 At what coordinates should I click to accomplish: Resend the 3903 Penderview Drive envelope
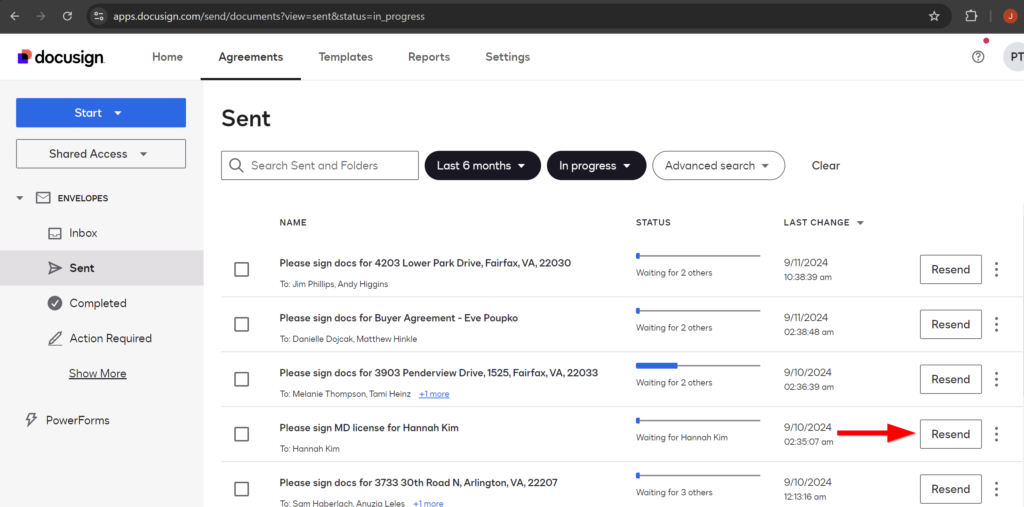950,379
